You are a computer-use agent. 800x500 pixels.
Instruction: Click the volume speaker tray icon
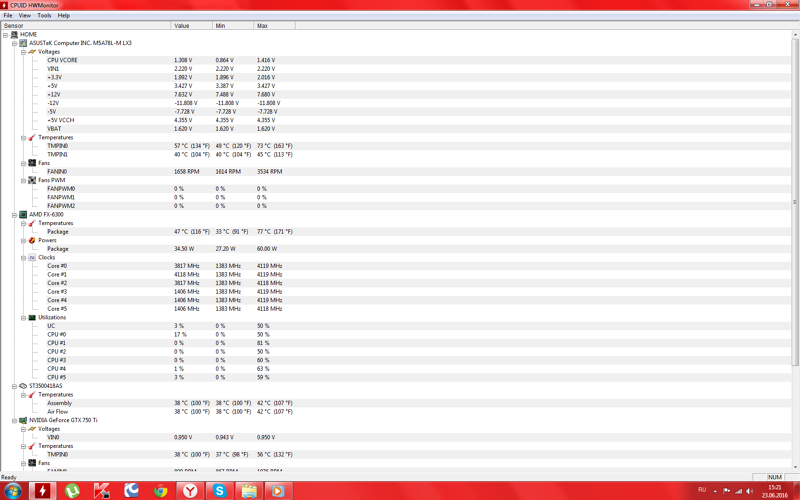749,491
